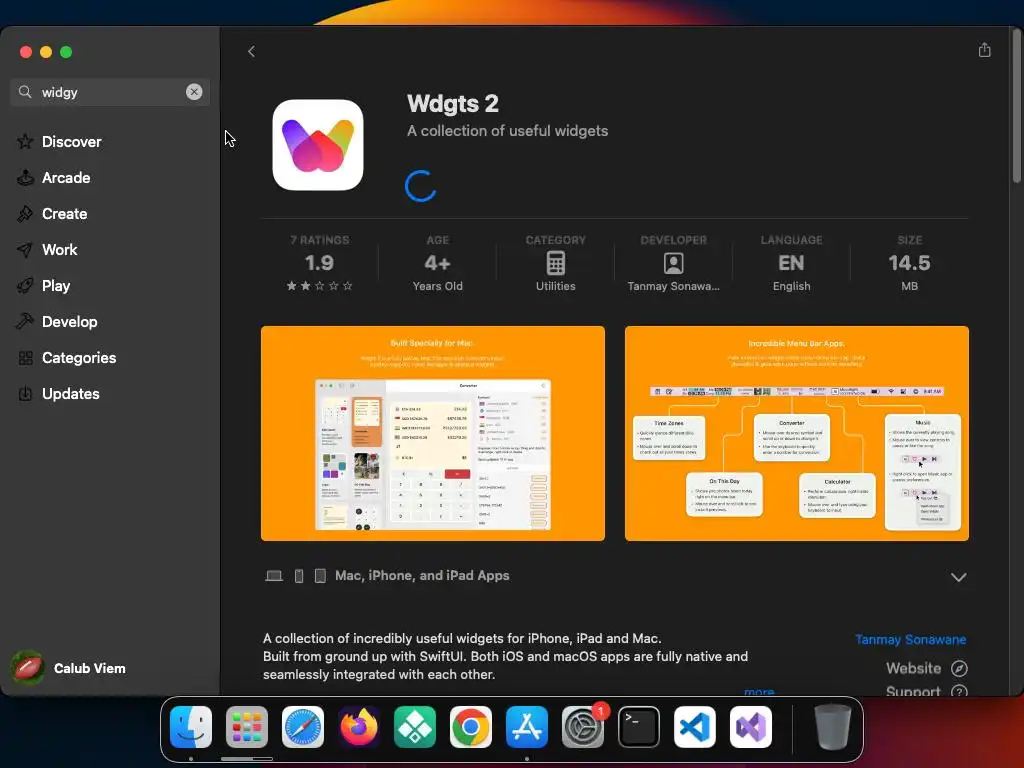Image resolution: width=1024 pixels, height=768 pixels.
Task: Click the Tanmay Sonawa... developer name
Action: [673, 286]
